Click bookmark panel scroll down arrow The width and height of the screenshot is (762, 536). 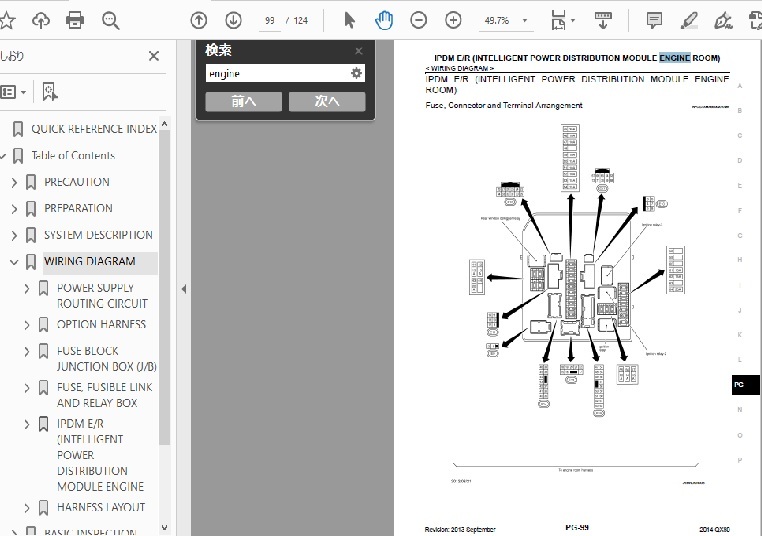click(164, 528)
